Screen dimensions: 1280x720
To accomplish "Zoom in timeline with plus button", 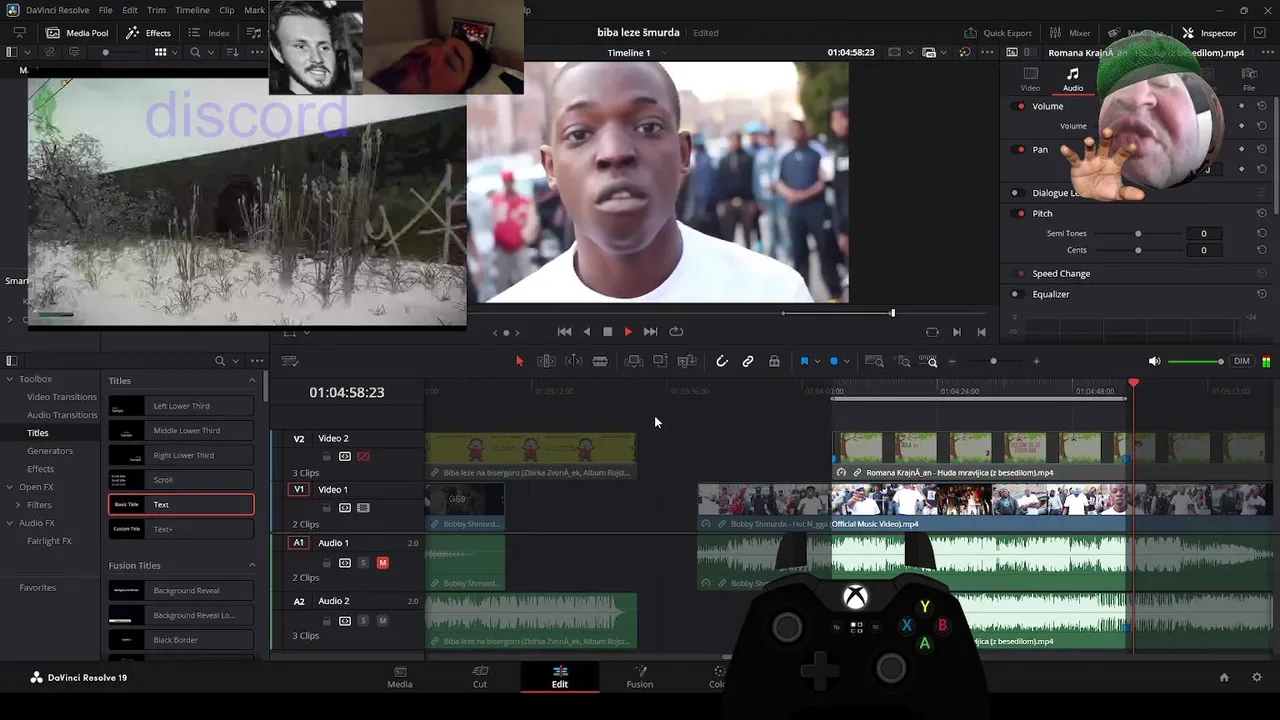I will click(x=1036, y=361).
